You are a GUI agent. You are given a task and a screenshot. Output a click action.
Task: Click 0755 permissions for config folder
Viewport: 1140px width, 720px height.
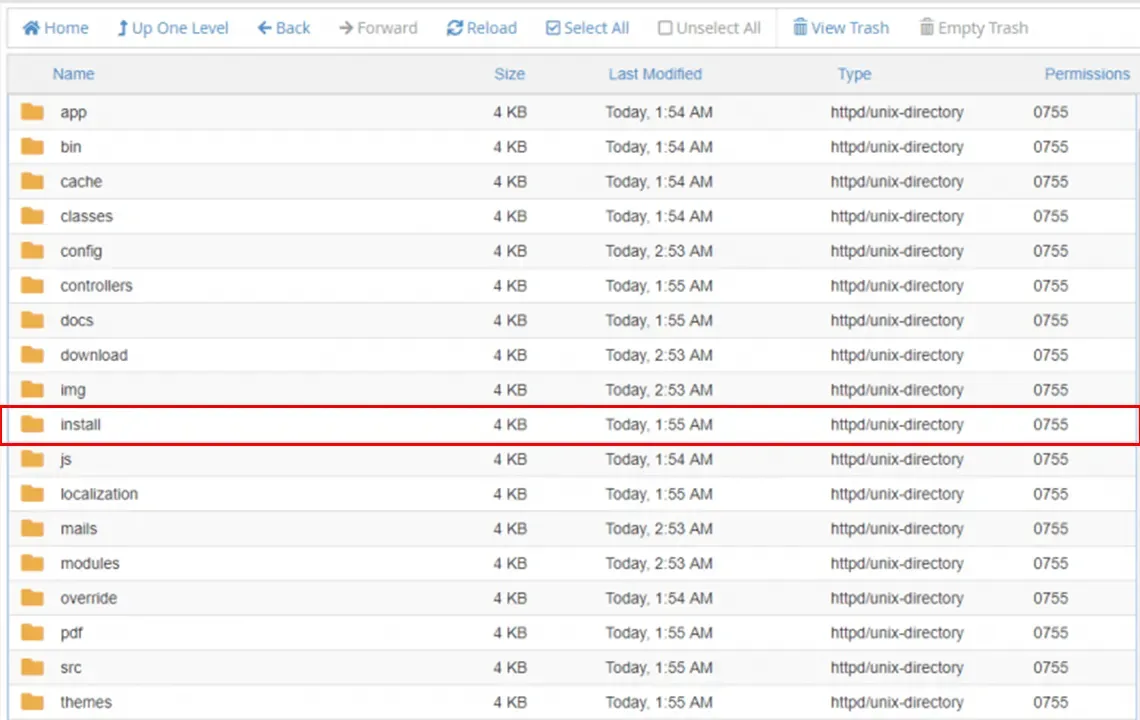[x=1051, y=251]
